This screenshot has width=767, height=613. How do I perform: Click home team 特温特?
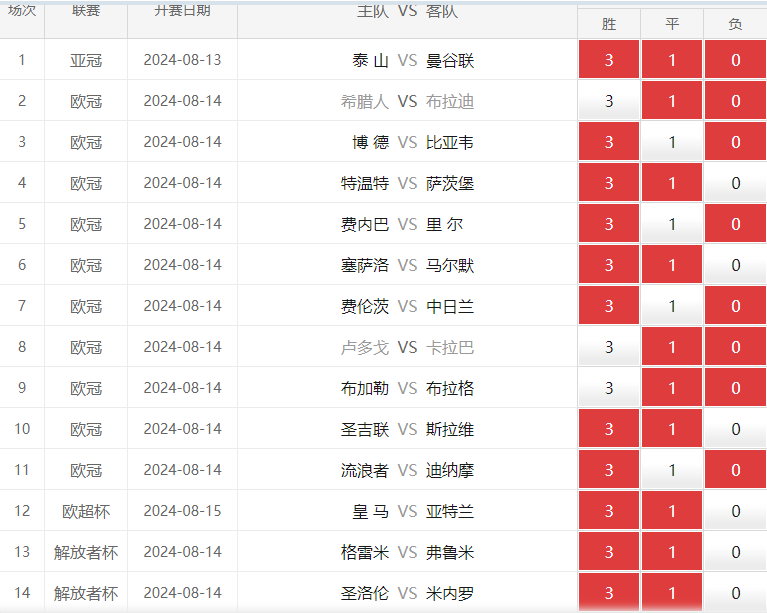[x=365, y=184]
